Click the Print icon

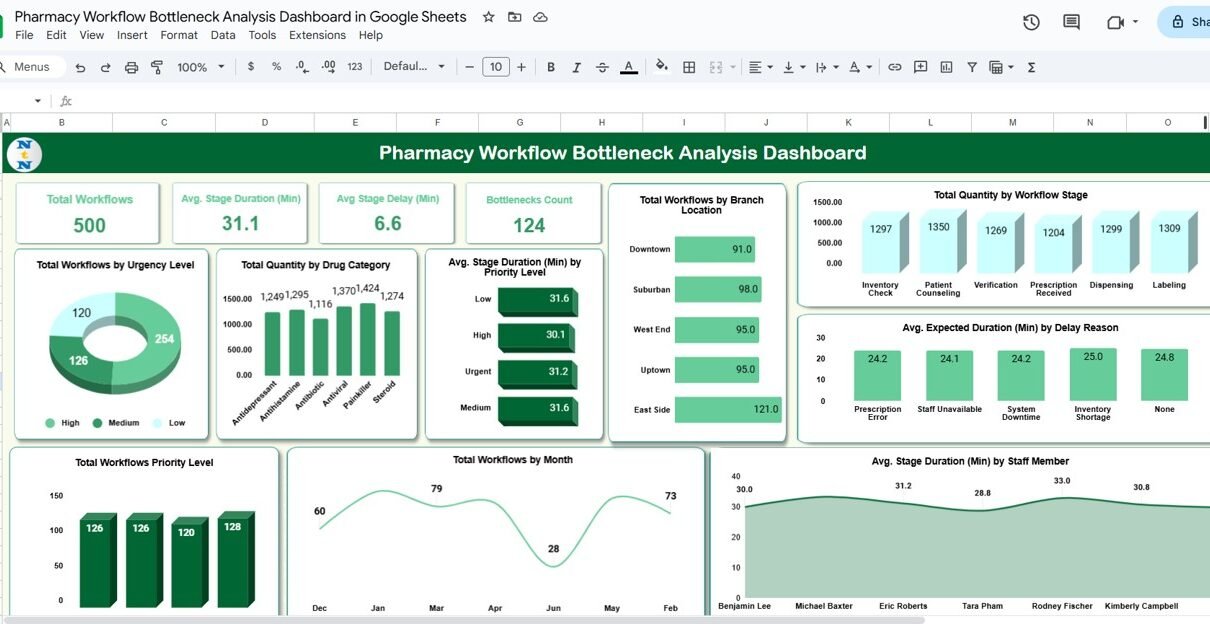(x=131, y=67)
